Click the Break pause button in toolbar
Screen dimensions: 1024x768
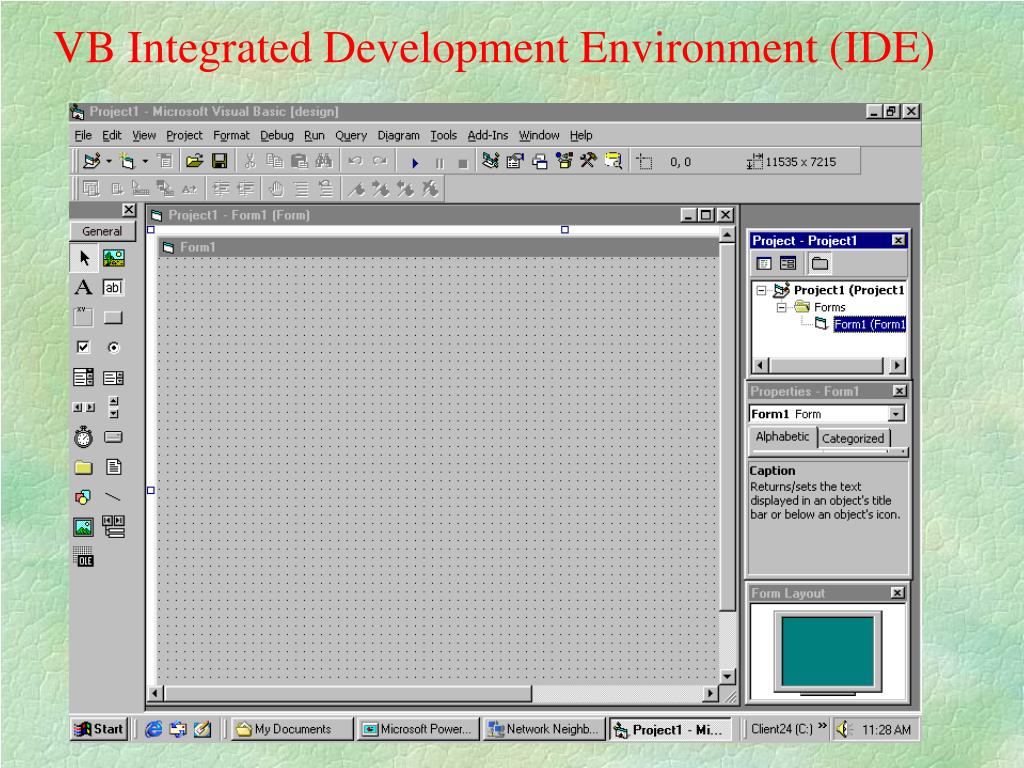coord(440,163)
